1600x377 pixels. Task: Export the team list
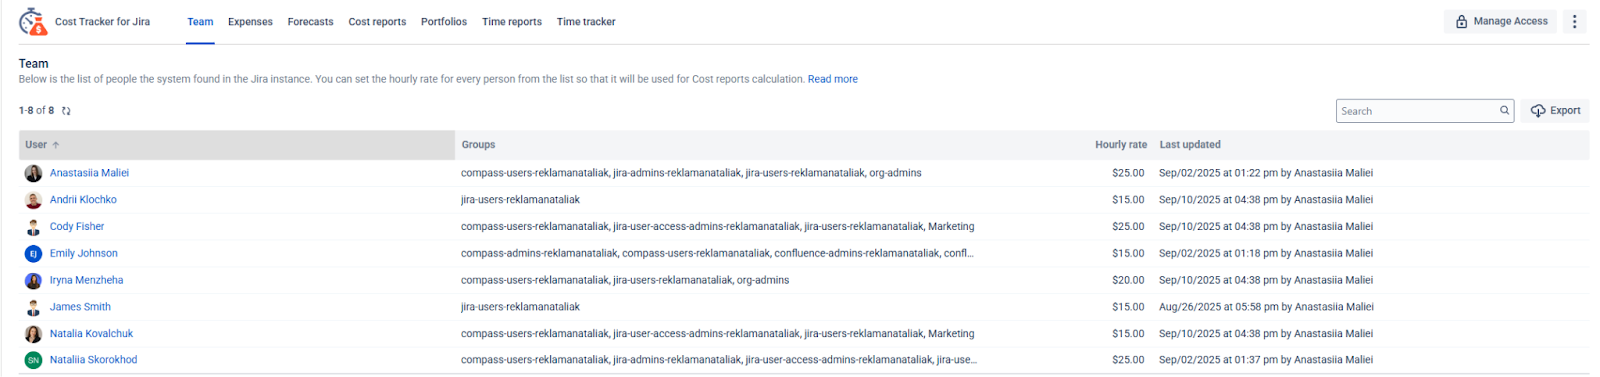[1556, 111]
